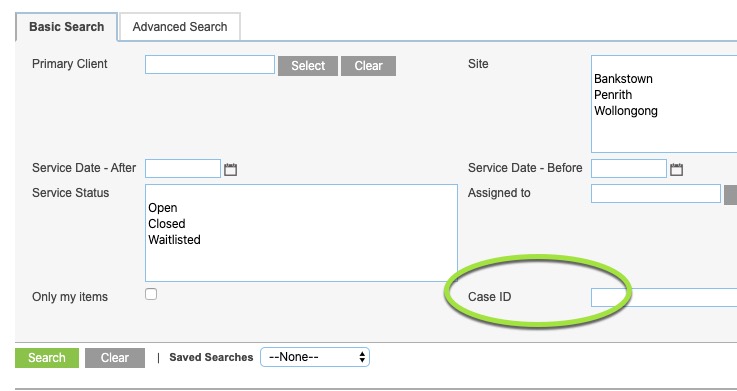Open the Service Date - Before calendar picker

click(x=676, y=169)
